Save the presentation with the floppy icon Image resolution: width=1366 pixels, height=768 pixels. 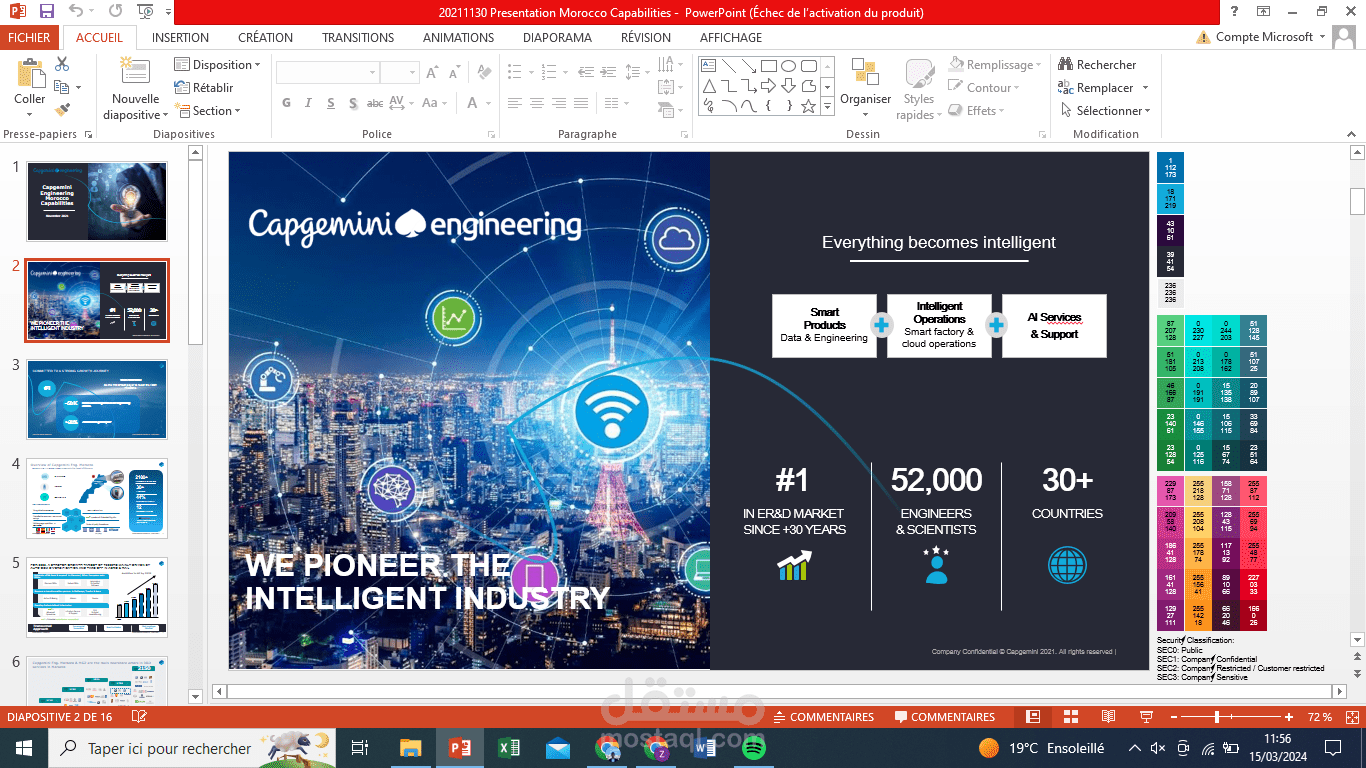[x=47, y=12]
